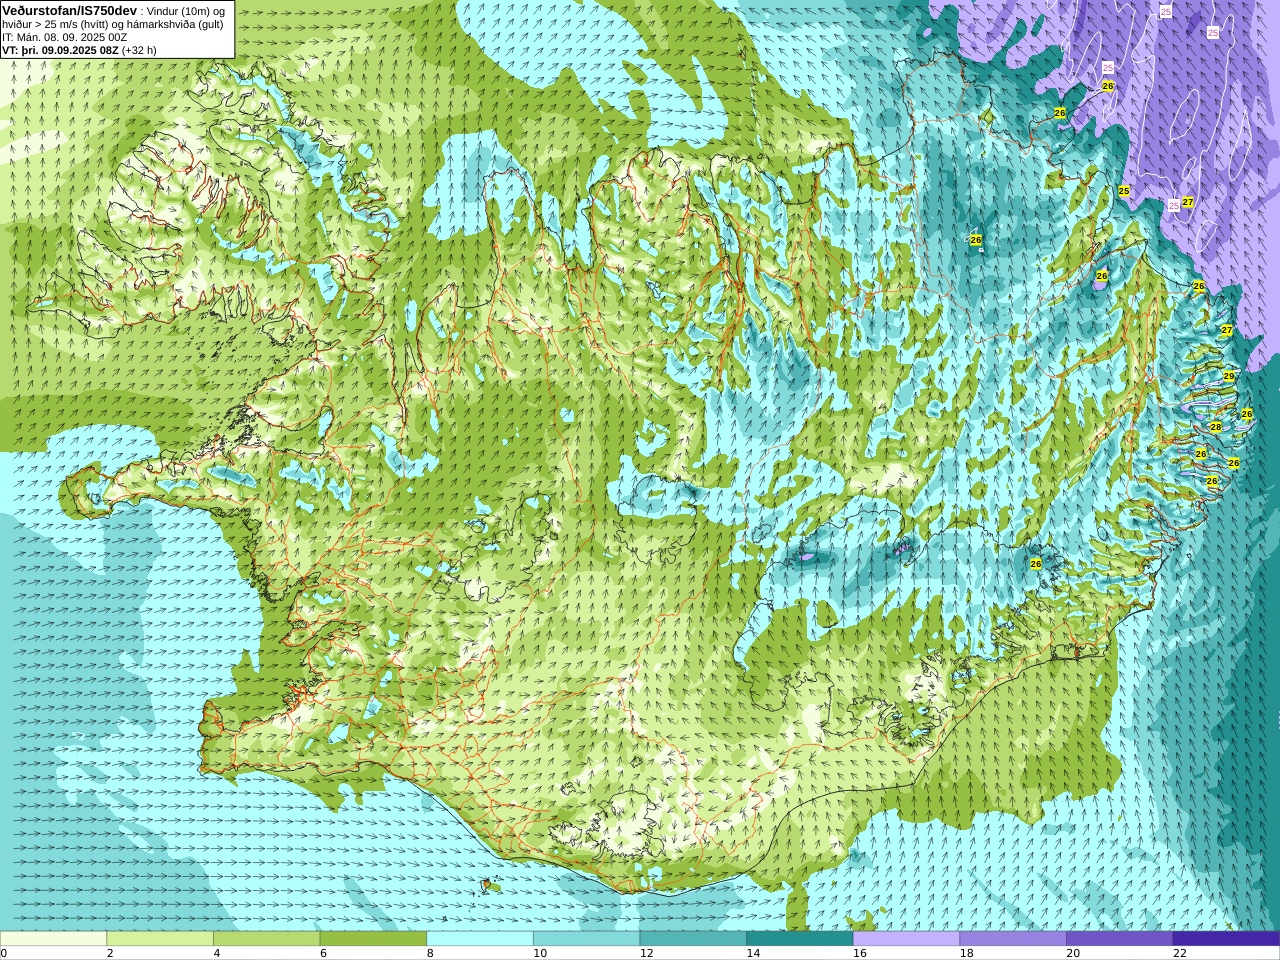Pick the 0–2 m/s pale cream legend swatch
Screen dimensions: 1280x960
pyautogui.click(x=53, y=939)
